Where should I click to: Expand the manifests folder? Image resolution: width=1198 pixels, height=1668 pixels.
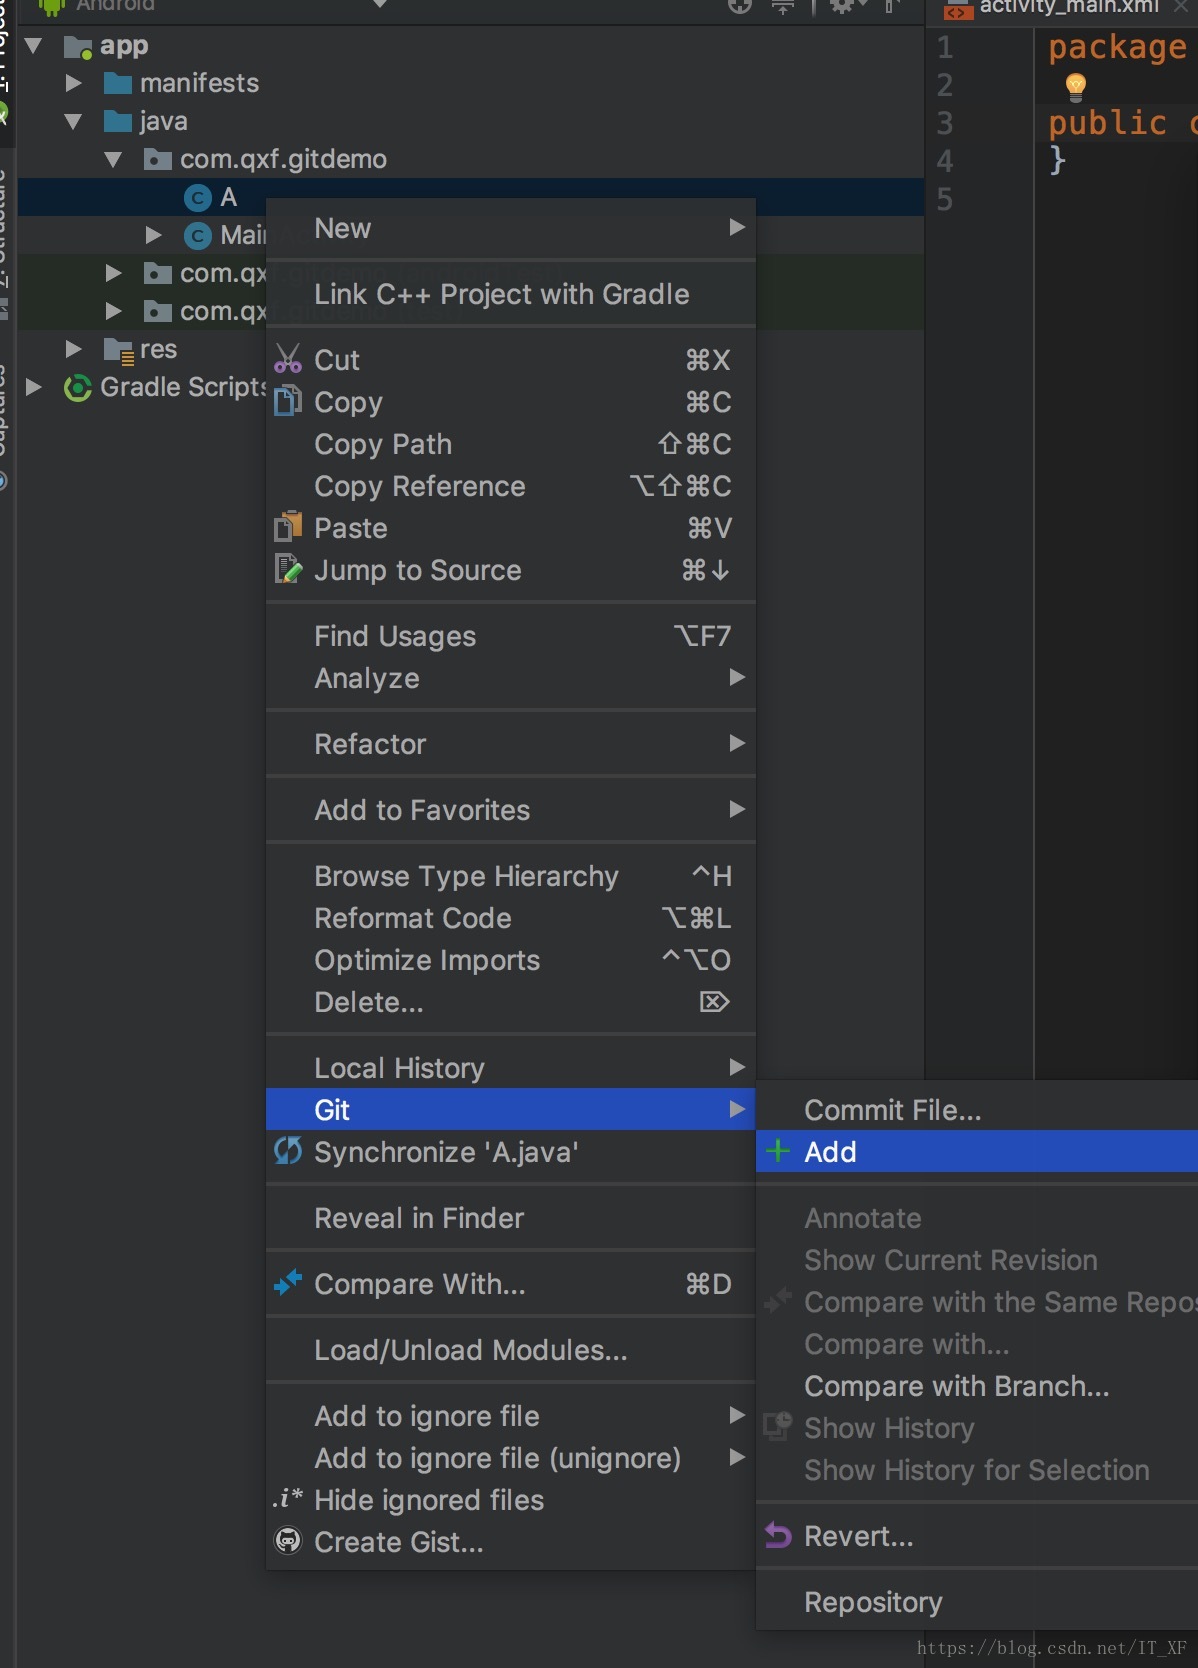[x=73, y=83]
